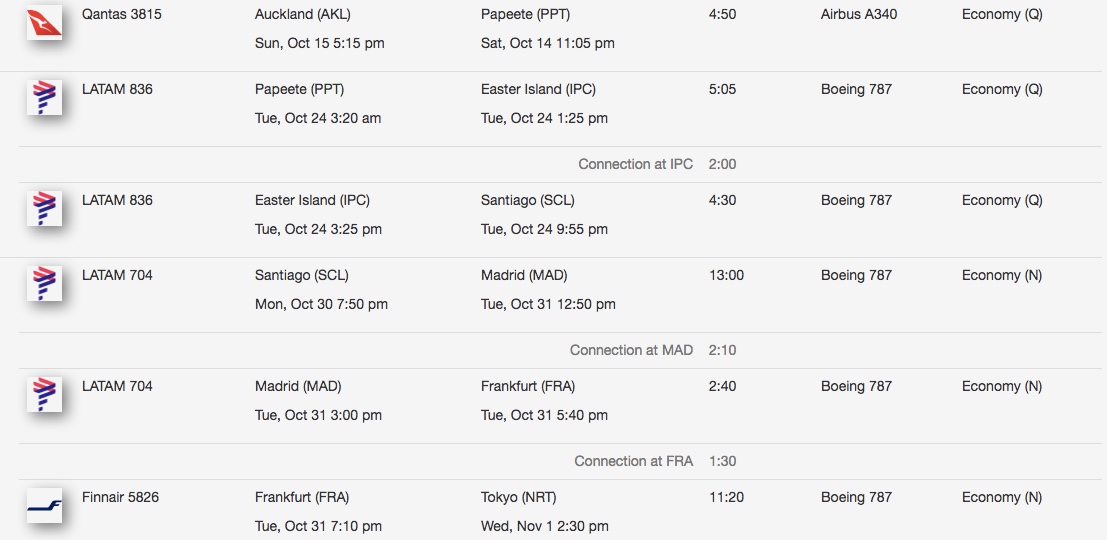Click the Airbus A340 aircraft type
1107x540 pixels.
(859, 14)
